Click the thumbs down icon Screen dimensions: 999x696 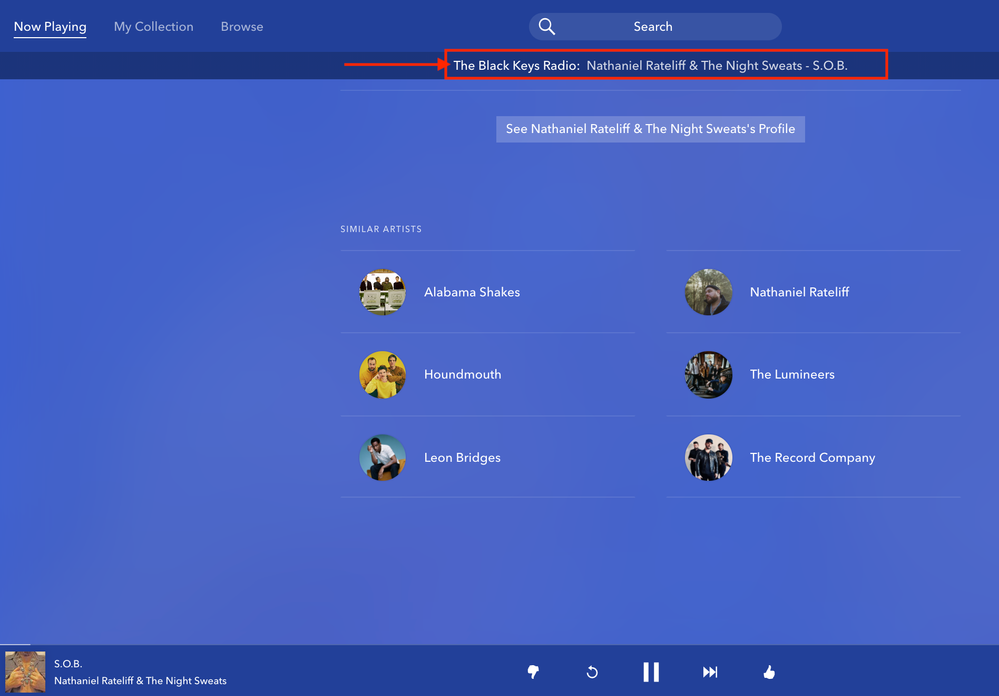coord(533,672)
